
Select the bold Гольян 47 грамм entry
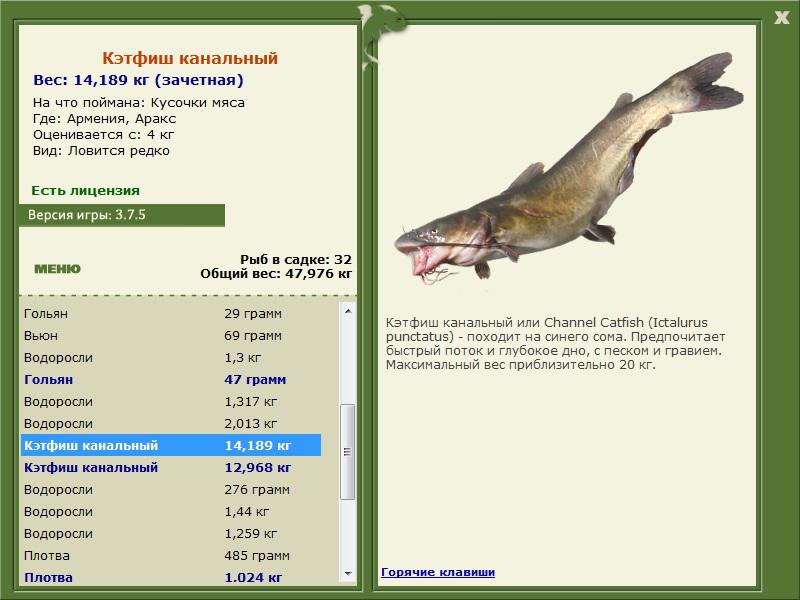(x=171, y=380)
